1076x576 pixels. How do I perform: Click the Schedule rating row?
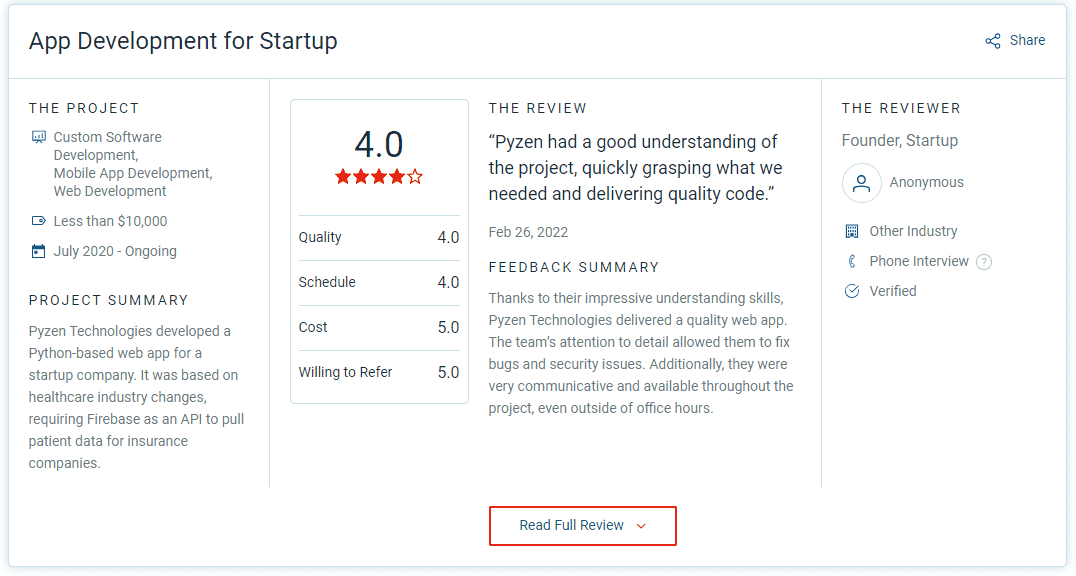[x=379, y=282]
